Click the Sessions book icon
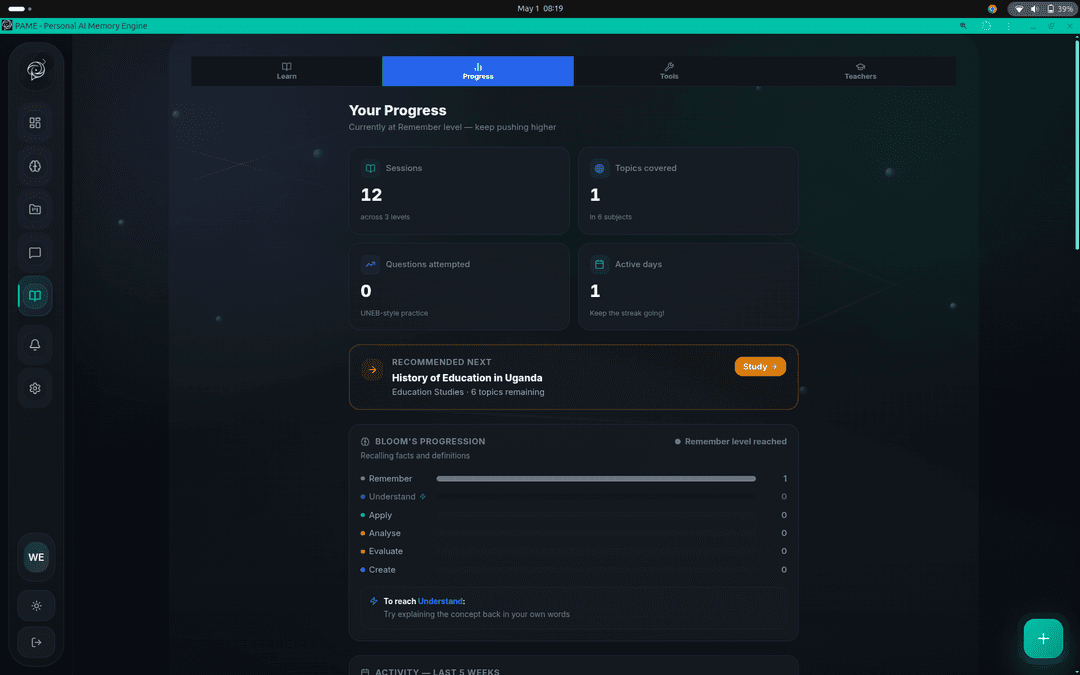The width and height of the screenshot is (1080, 675). click(x=370, y=168)
